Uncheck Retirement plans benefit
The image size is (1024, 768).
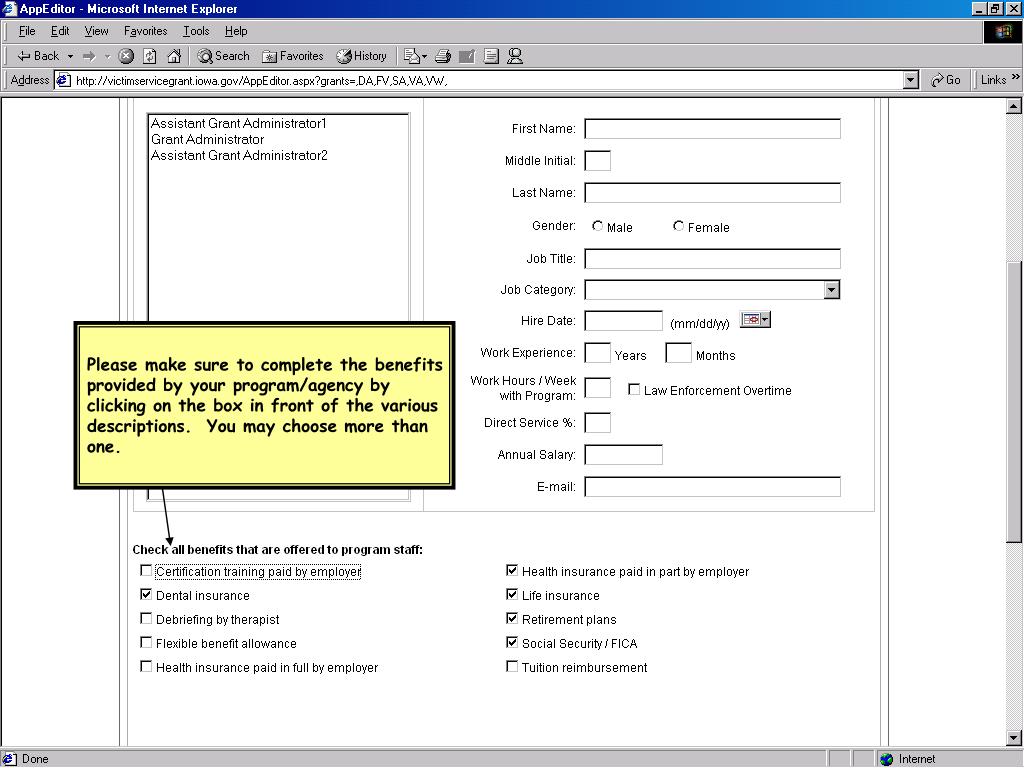click(512, 618)
